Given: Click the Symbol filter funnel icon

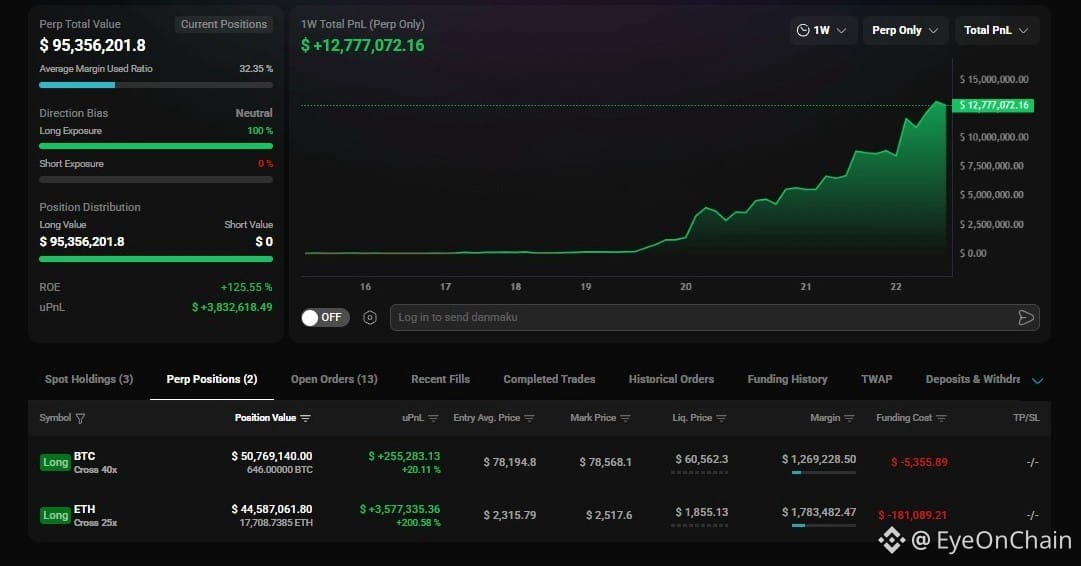Looking at the screenshot, I should (80, 418).
